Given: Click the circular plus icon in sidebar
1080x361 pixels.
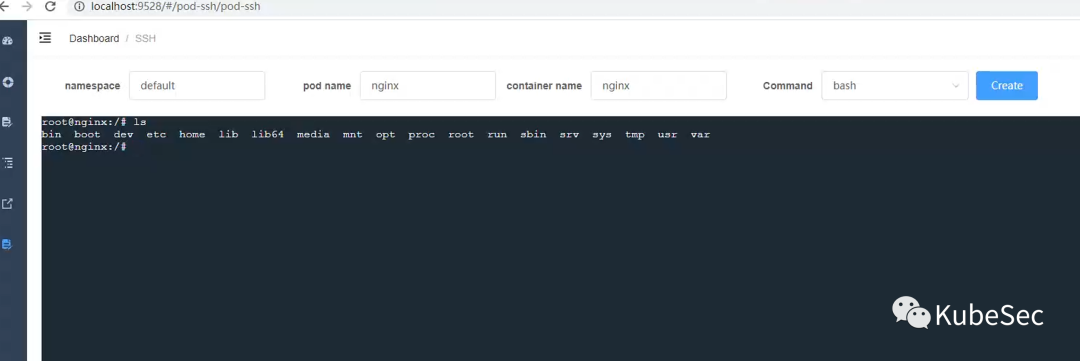Looking at the screenshot, I should pyautogui.click(x=8, y=82).
